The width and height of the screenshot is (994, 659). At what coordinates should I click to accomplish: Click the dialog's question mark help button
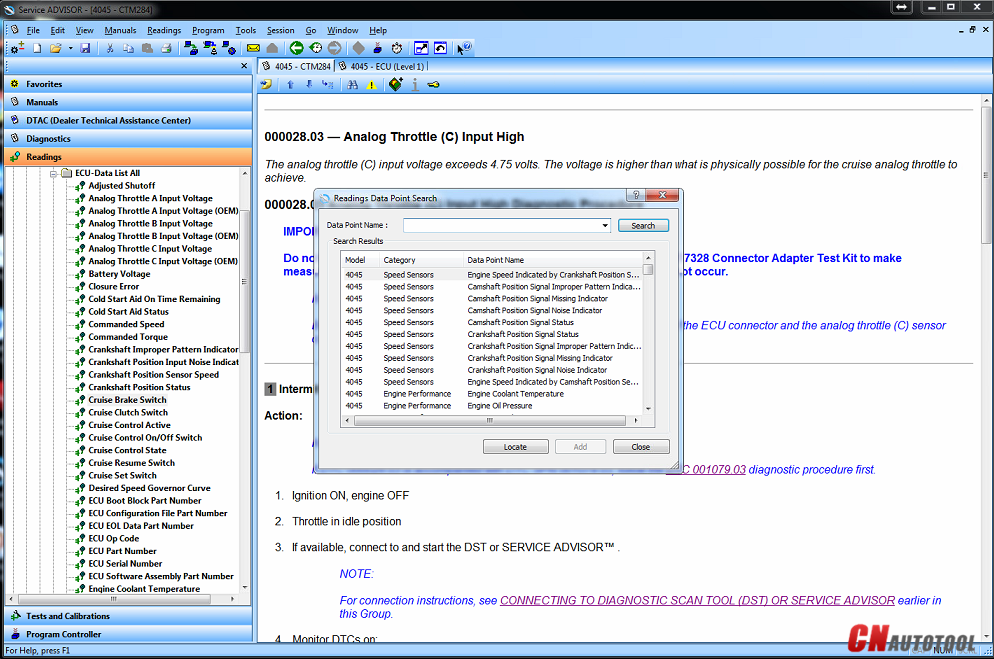[x=636, y=195]
